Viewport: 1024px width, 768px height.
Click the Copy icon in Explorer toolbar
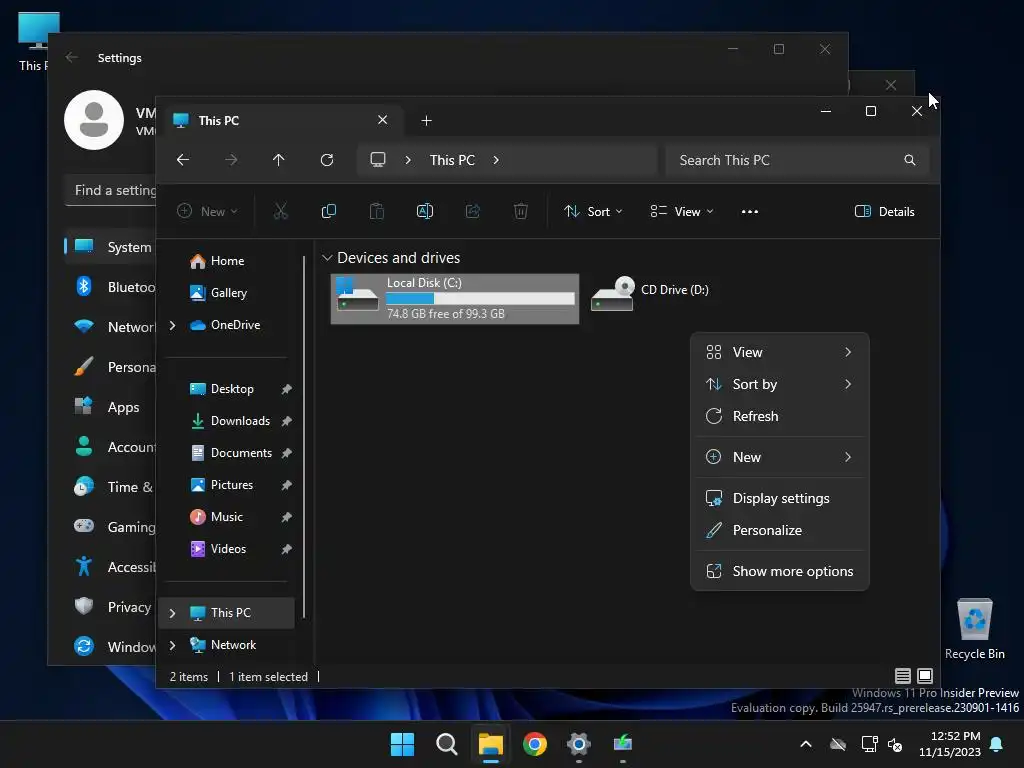(x=328, y=211)
